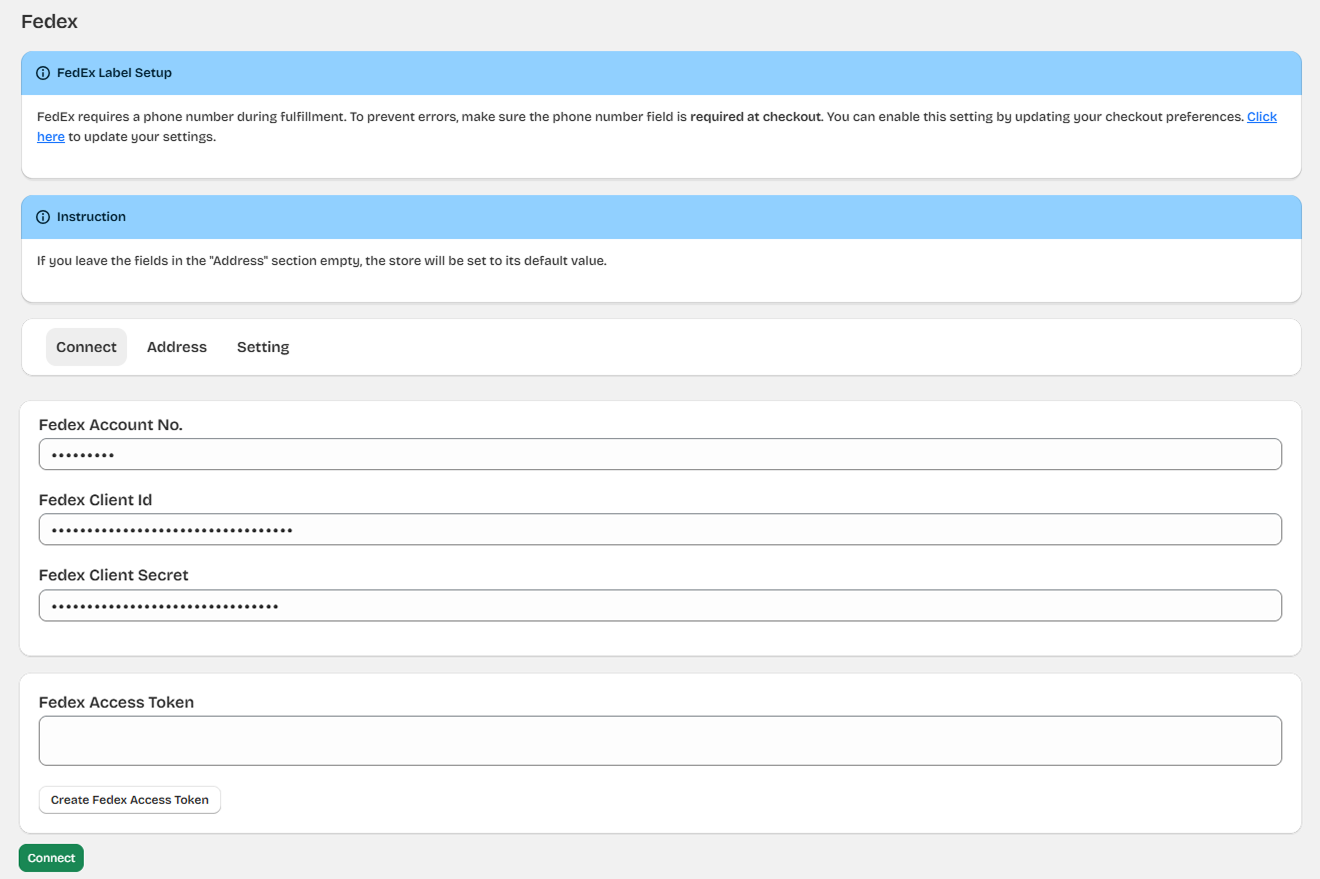
Task: Click the empty Fedex Access Token field
Action: click(660, 741)
